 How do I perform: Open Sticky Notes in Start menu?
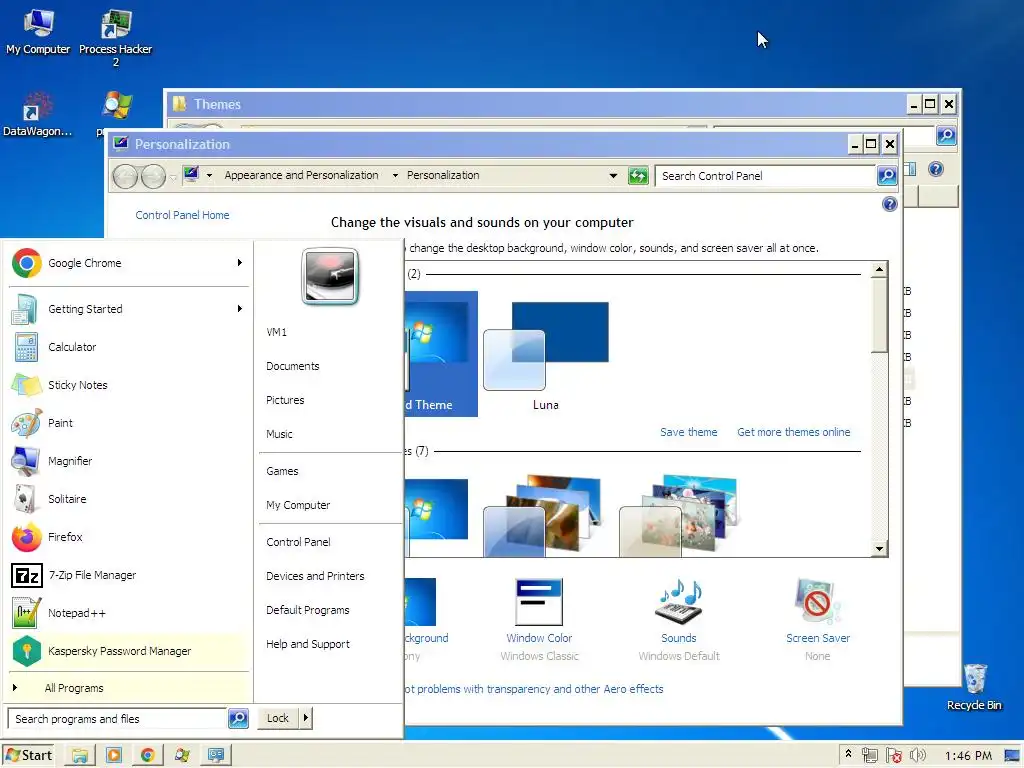coord(128,385)
